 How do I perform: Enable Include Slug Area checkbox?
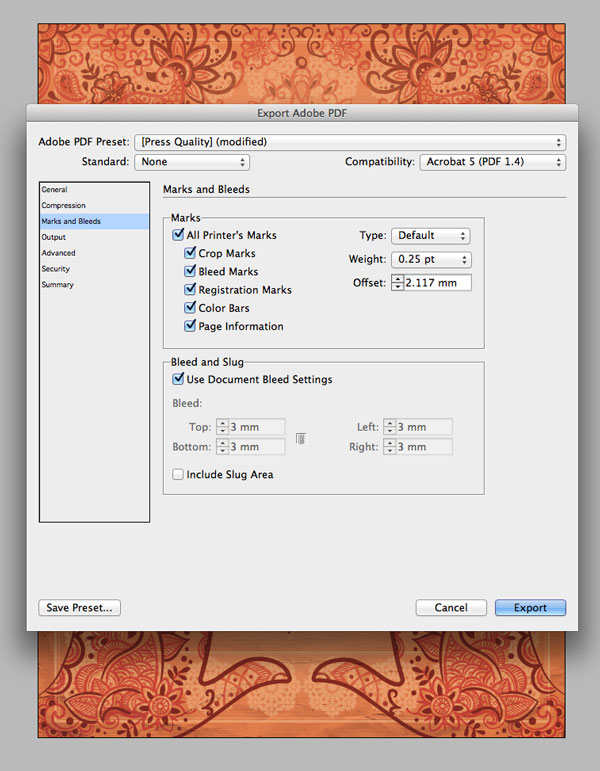point(178,474)
